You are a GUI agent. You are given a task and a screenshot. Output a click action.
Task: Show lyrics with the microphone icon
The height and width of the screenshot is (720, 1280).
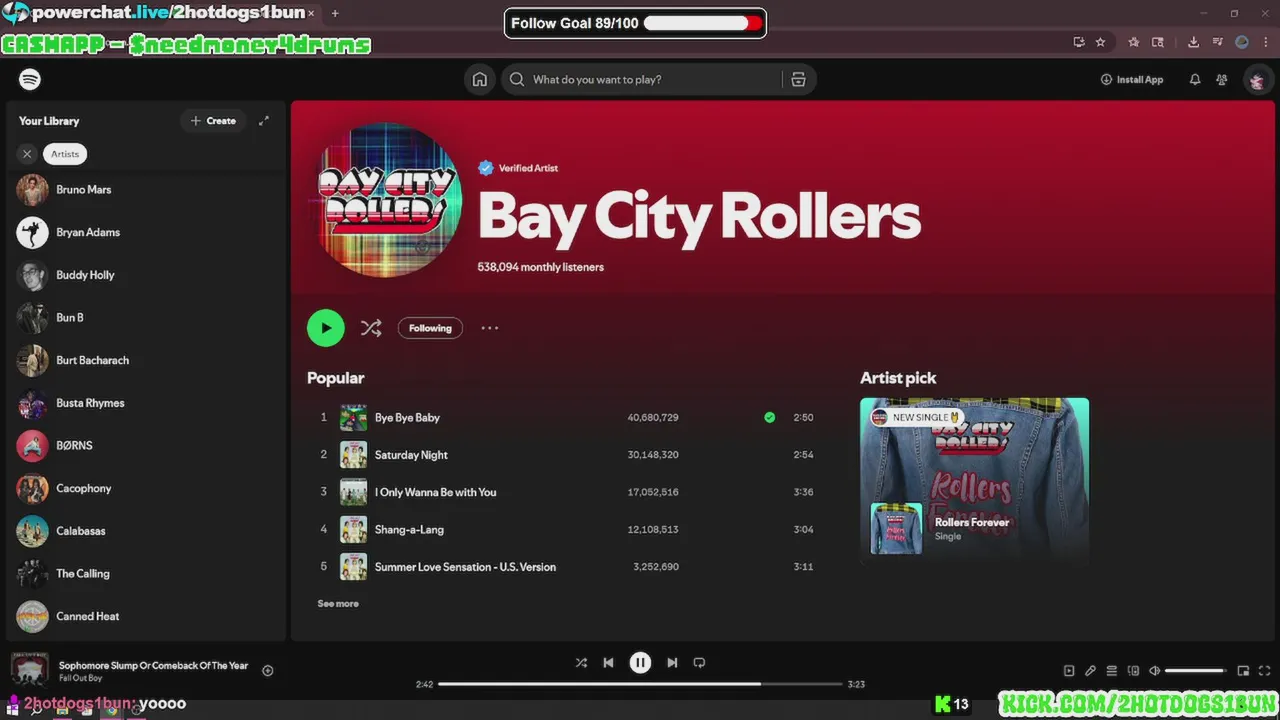(1090, 671)
